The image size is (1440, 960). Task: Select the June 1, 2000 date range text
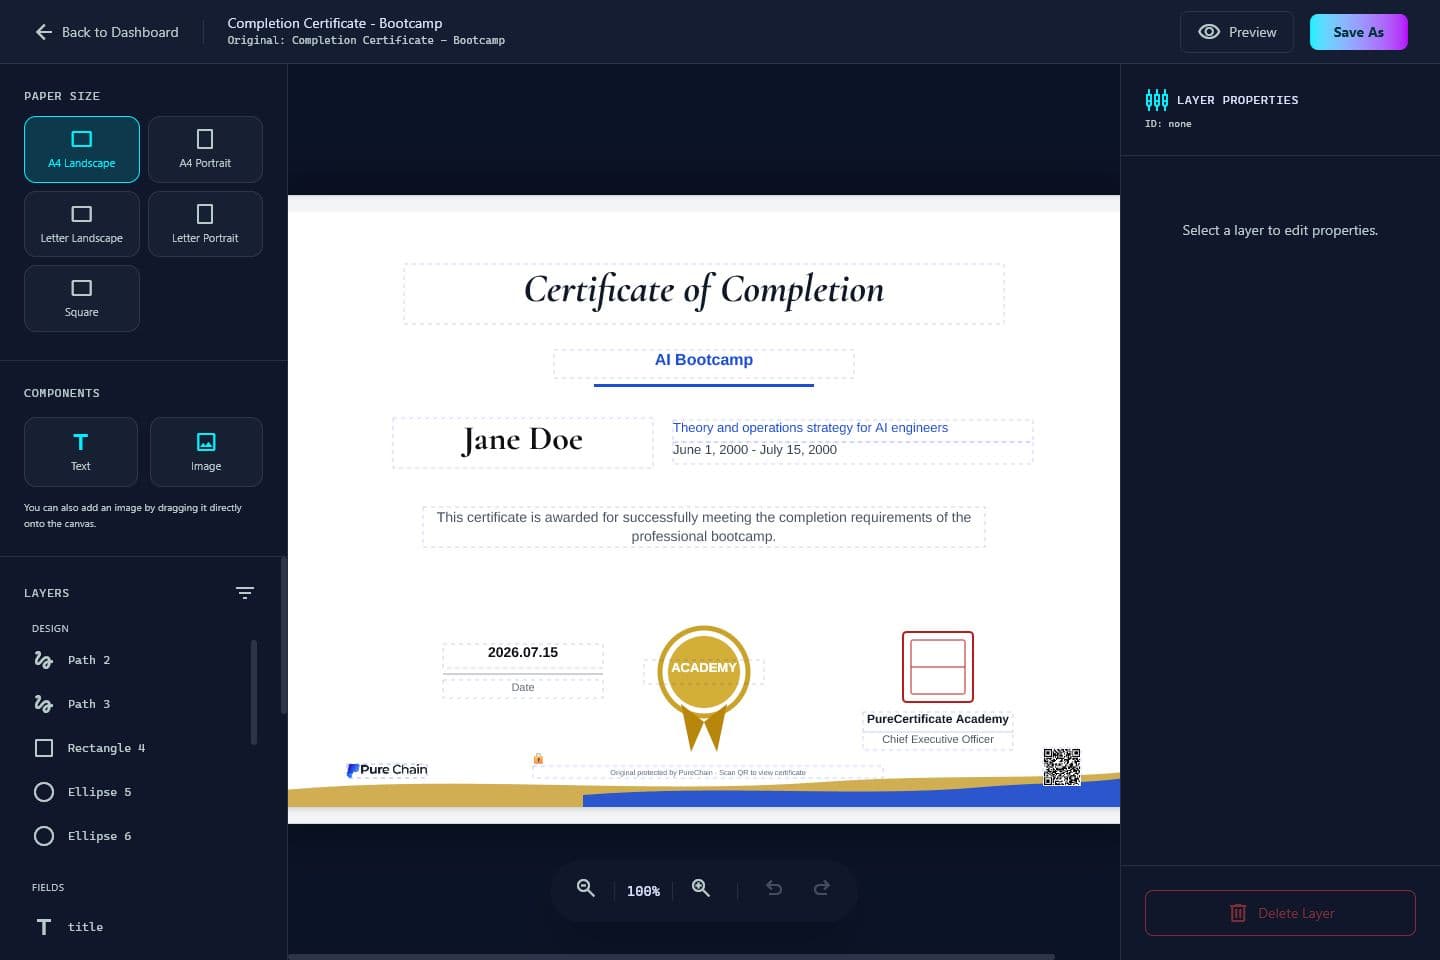852,452
